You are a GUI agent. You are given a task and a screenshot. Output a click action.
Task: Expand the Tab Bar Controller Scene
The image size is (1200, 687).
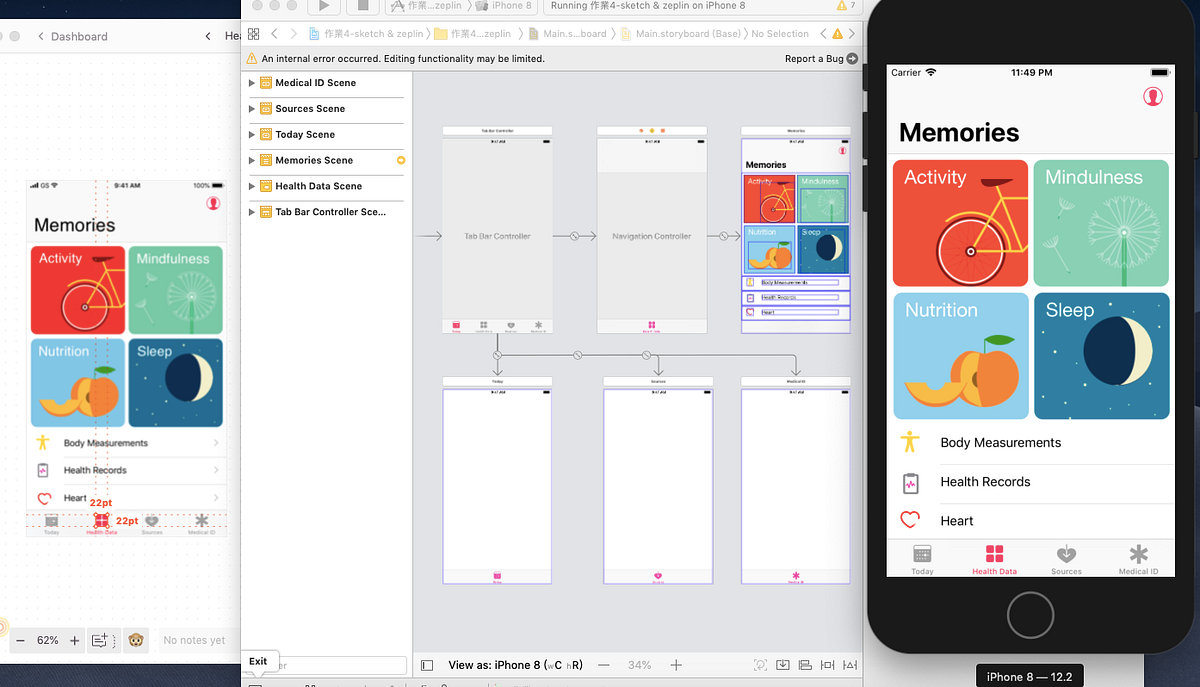[x=254, y=211]
